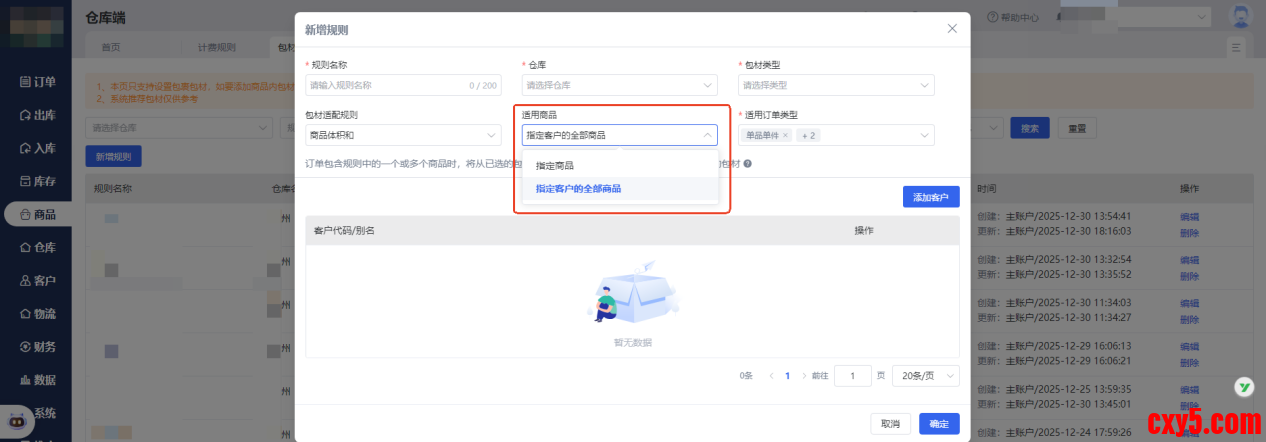Image resolution: width=1266 pixels, height=442 pixels.
Task: Choose 指定商品 from the dropdown list
Action: tap(555, 165)
